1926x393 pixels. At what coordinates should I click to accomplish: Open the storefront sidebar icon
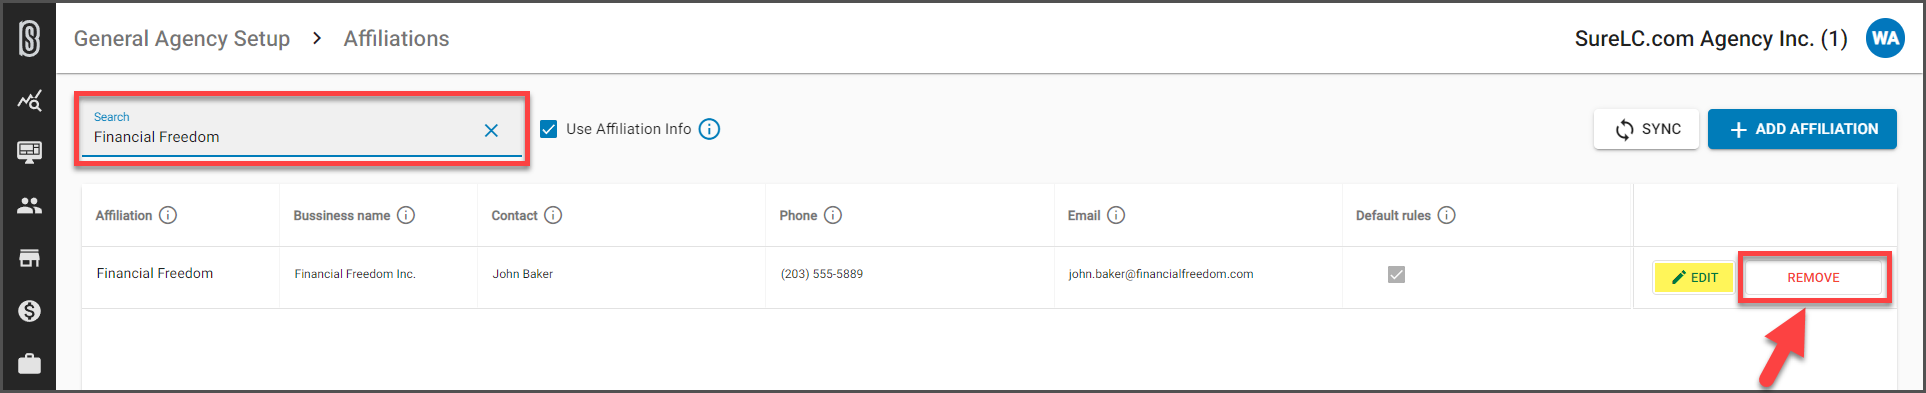(30, 258)
